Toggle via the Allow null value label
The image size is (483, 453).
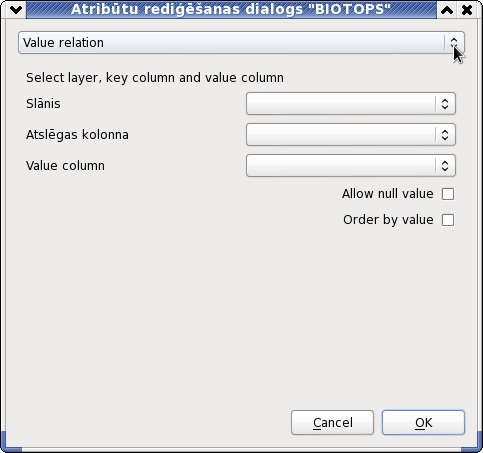[x=388, y=194]
